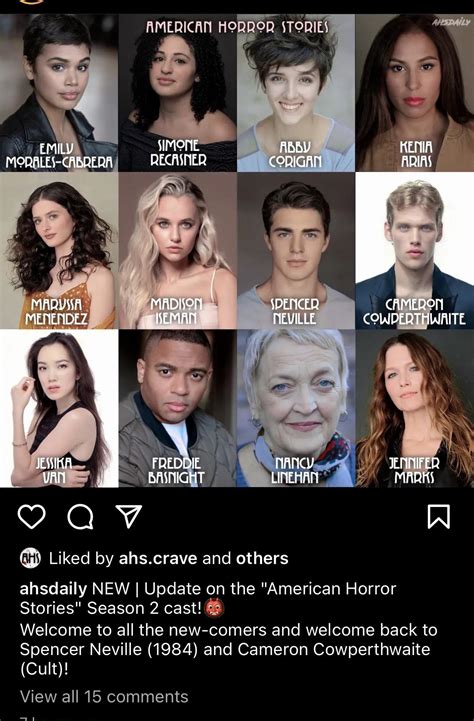Like the post with the heart icon
The image size is (474, 721).
coord(31,516)
